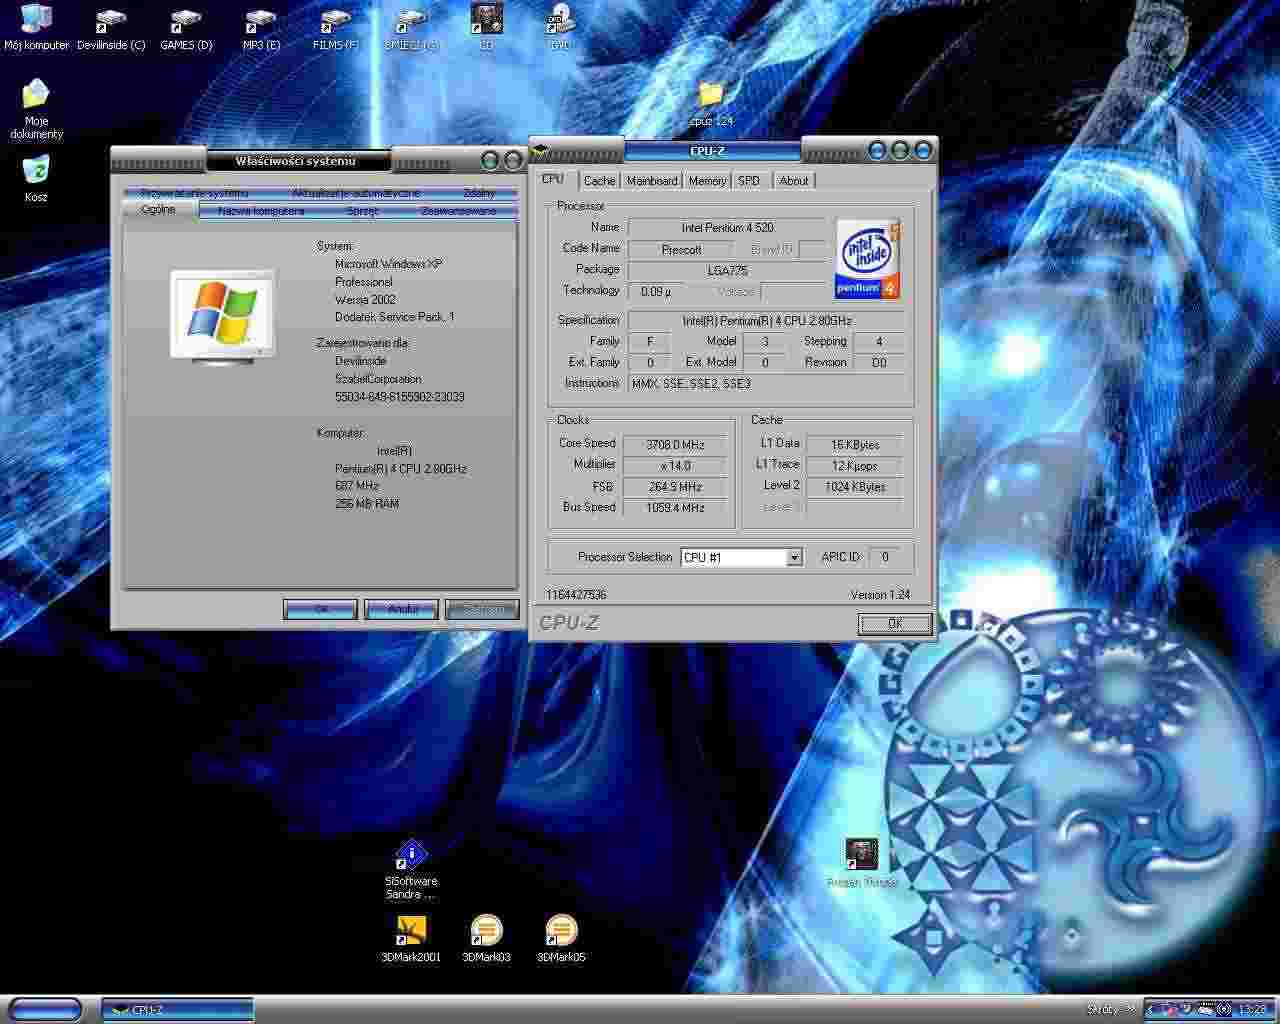Image resolution: width=1280 pixels, height=1024 pixels.
Task: Switch to the SPD tab in CPU-Z
Action: point(749,181)
